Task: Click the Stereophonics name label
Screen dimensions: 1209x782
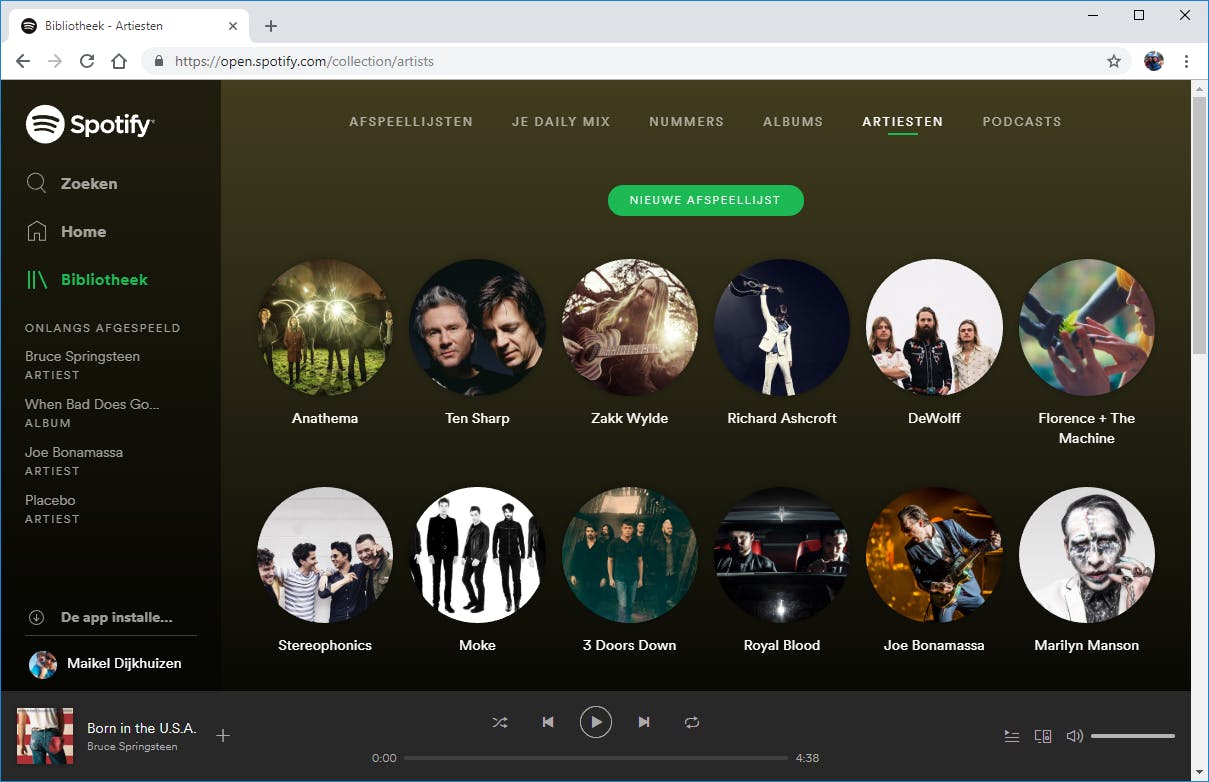Action: 325,645
